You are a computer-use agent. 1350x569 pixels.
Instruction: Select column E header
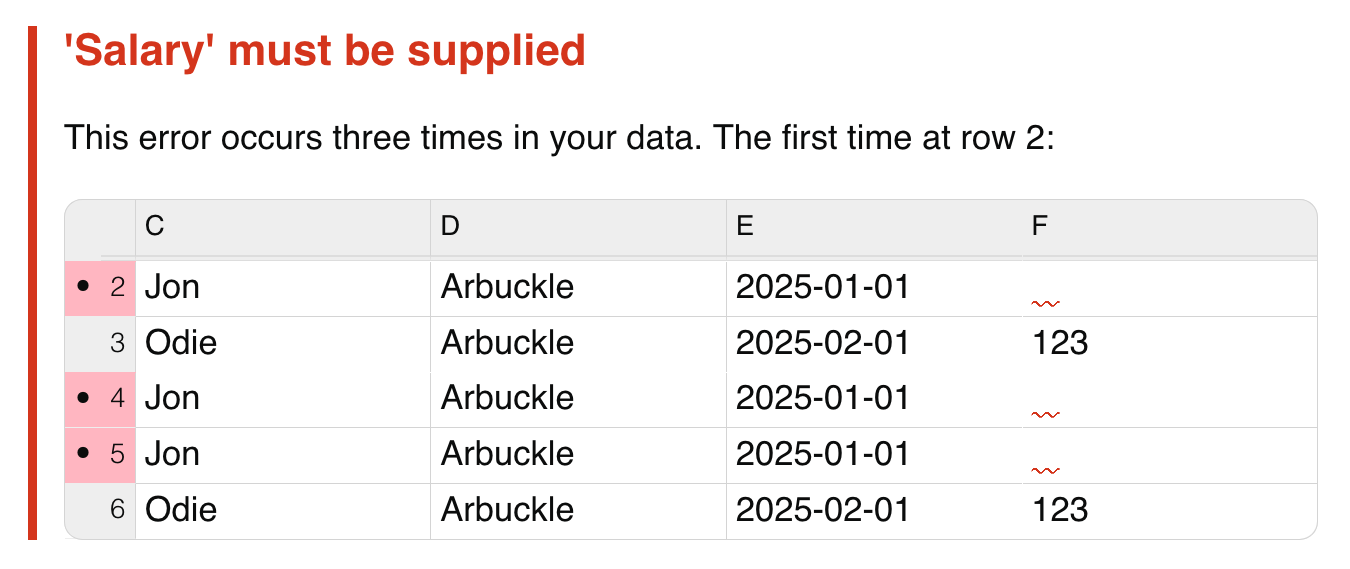[874, 227]
